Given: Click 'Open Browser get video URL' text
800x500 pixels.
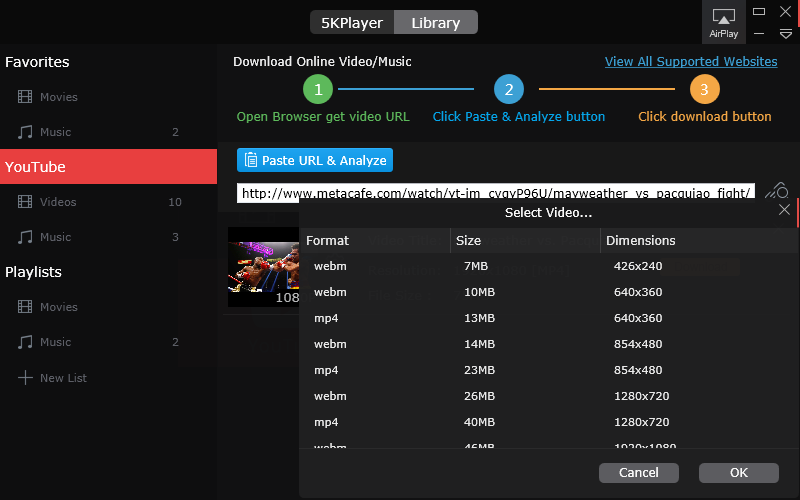Looking at the screenshot, I should [323, 116].
